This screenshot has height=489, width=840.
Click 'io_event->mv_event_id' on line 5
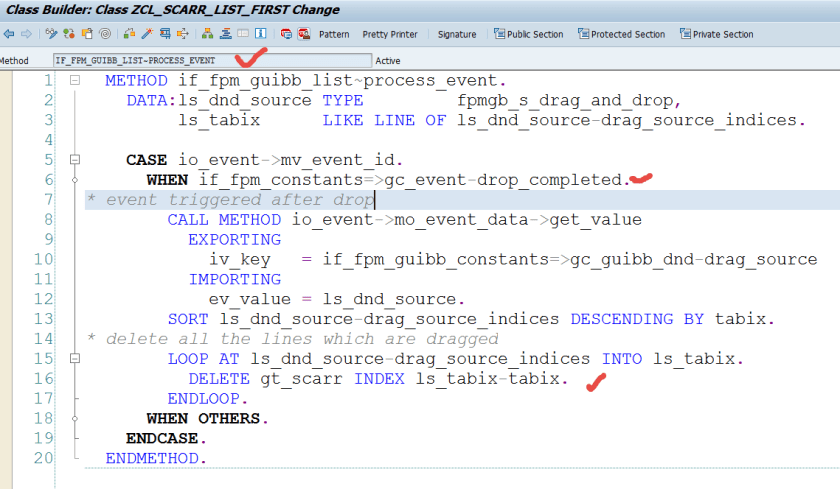coord(286,160)
